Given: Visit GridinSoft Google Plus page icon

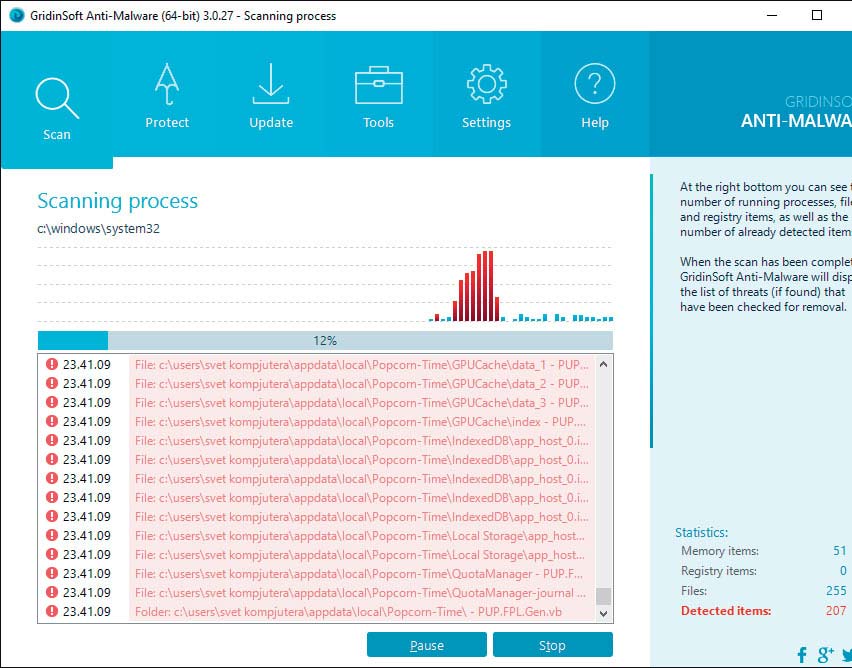Looking at the screenshot, I should click(x=825, y=654).
